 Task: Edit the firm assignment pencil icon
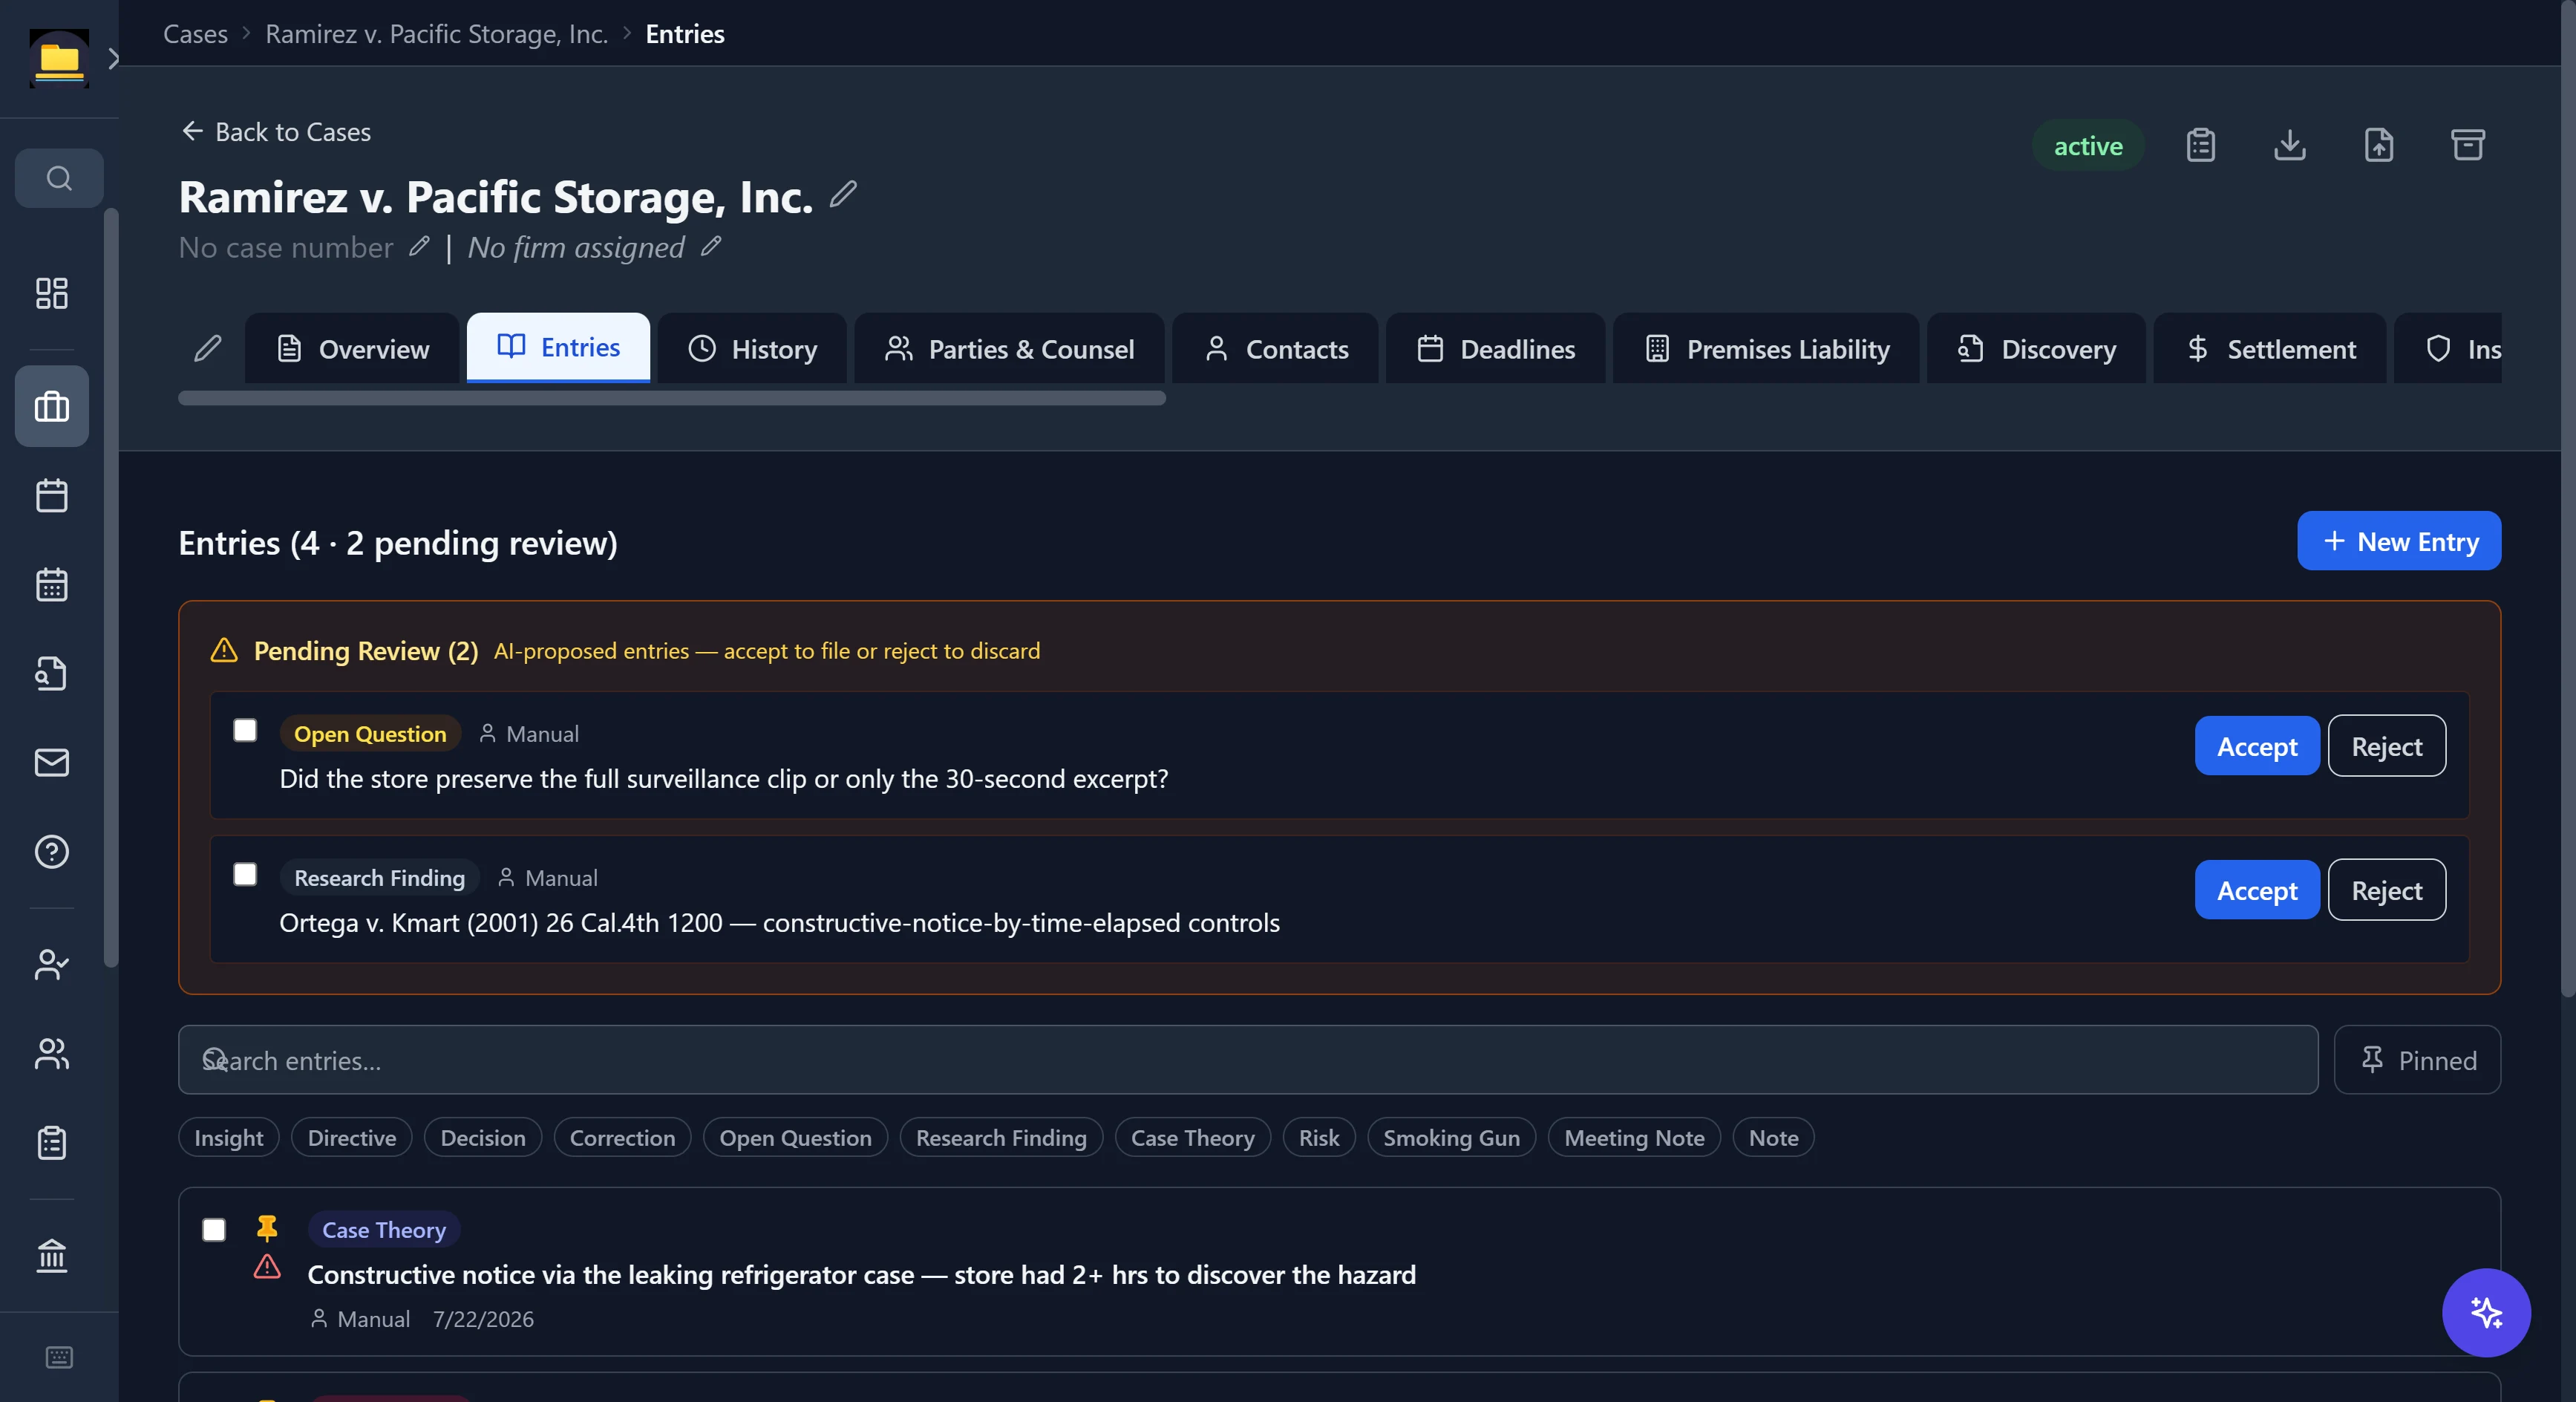click(711, 246)
